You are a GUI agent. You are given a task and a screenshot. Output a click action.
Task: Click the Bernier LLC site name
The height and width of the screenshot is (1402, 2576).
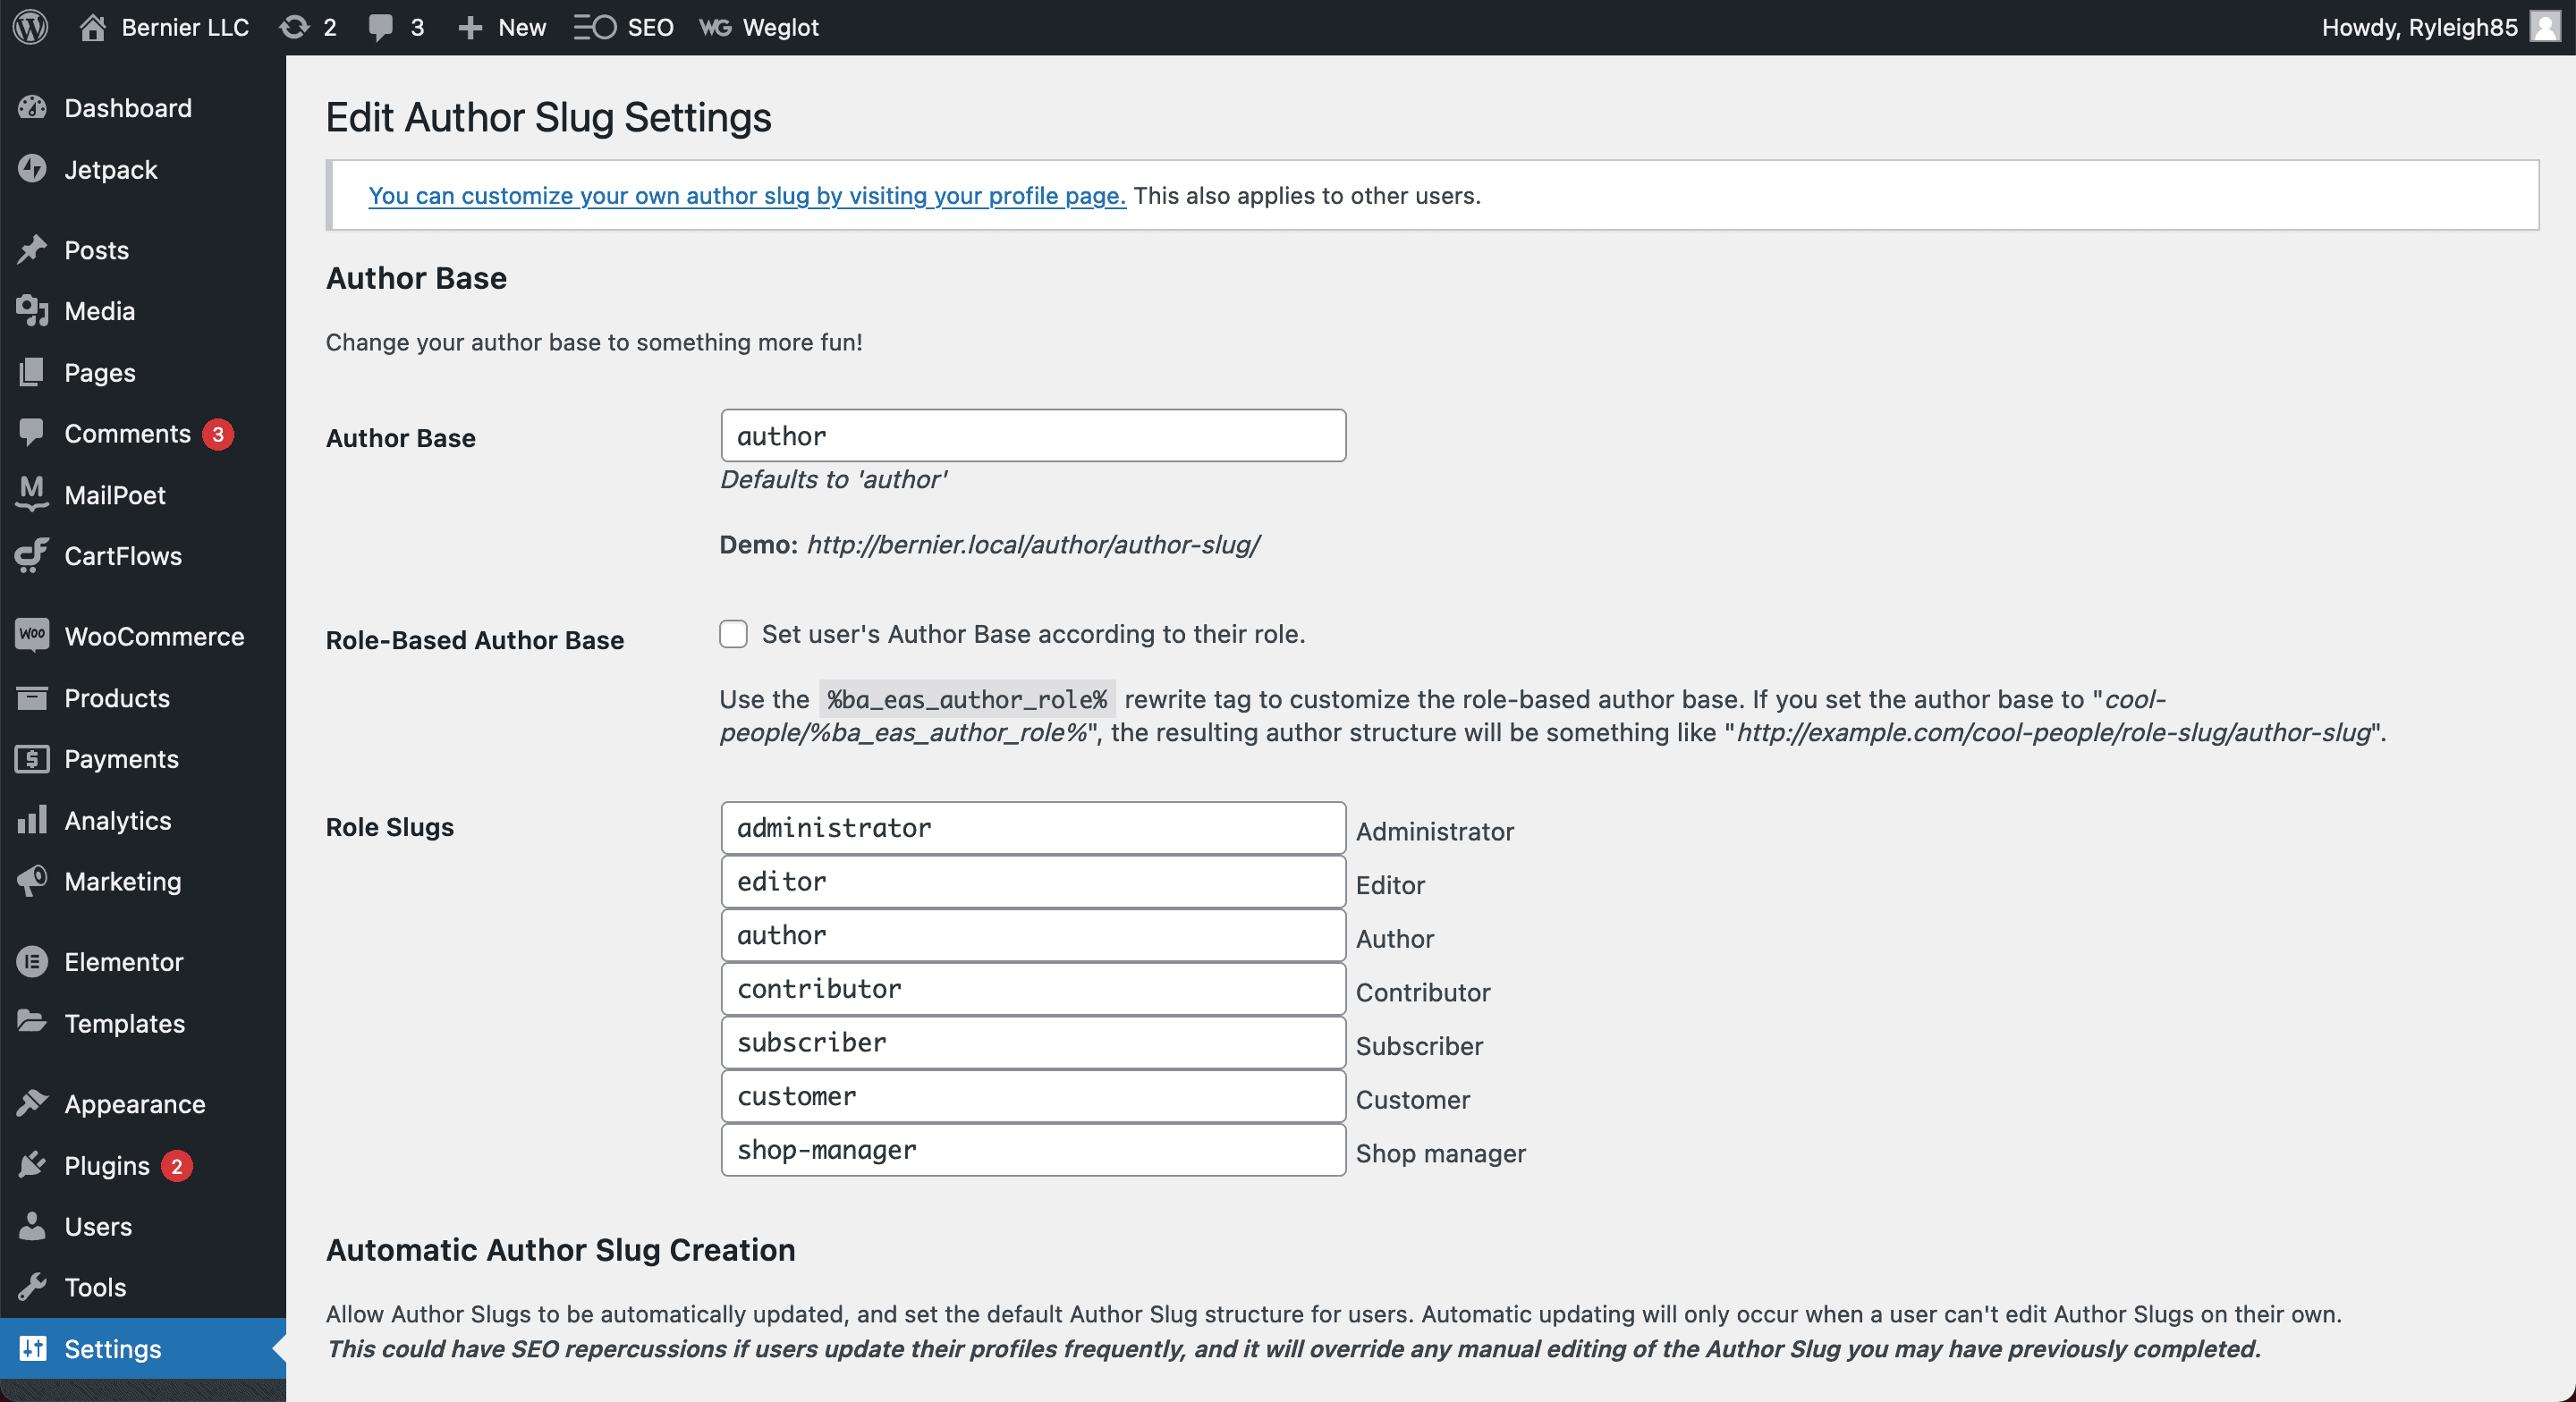pos(185,27)
